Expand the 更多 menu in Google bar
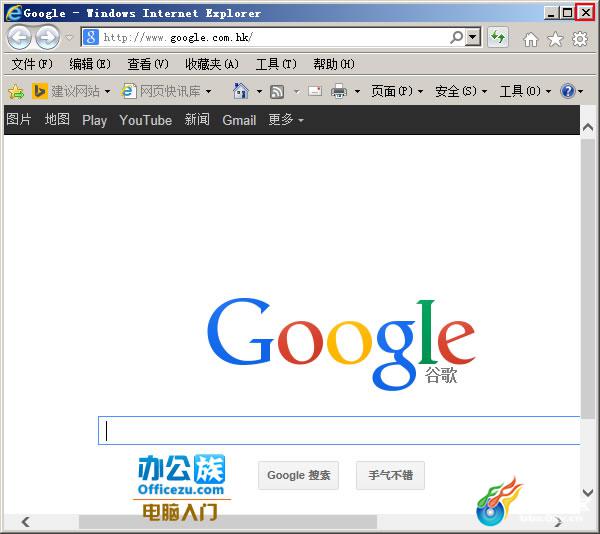 286,120
